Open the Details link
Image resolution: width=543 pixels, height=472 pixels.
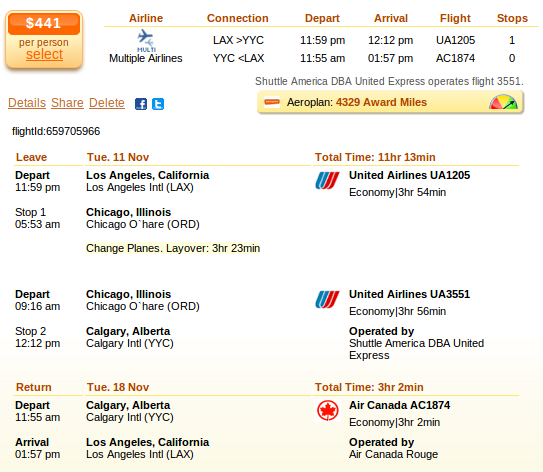(x=27, y=103)
